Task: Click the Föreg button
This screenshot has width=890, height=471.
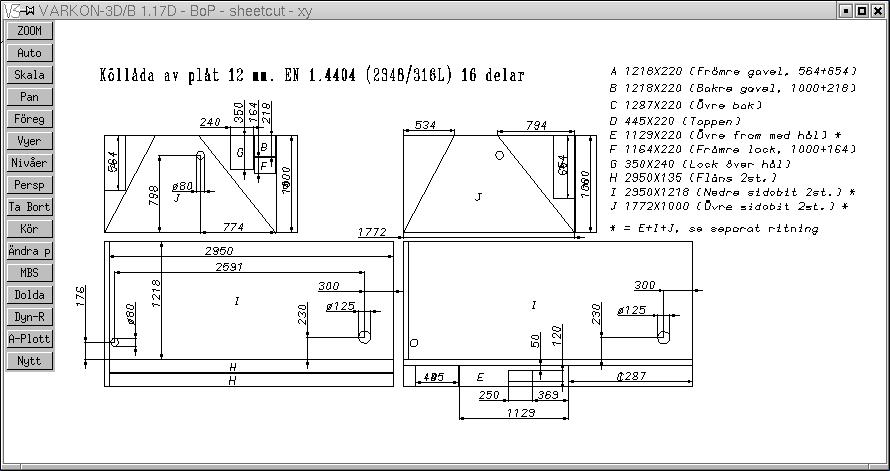Action: [30, 119]
